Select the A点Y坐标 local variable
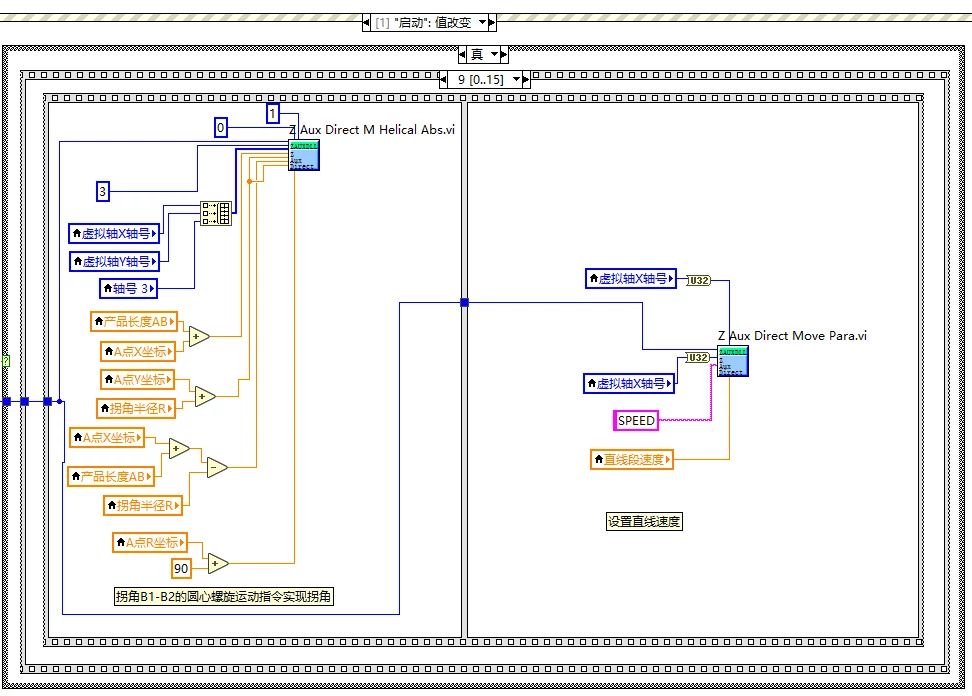 click(138, 379)
